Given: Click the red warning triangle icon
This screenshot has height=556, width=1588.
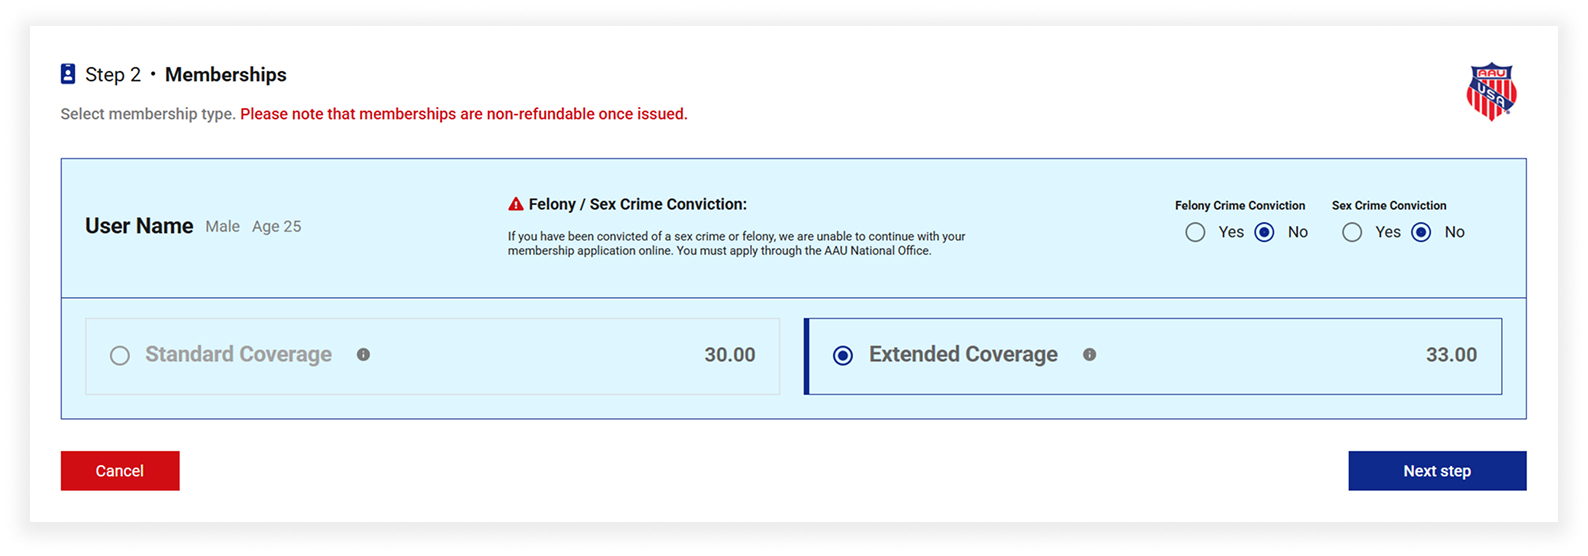Looking at the screenshot, I should pos(516,204).
